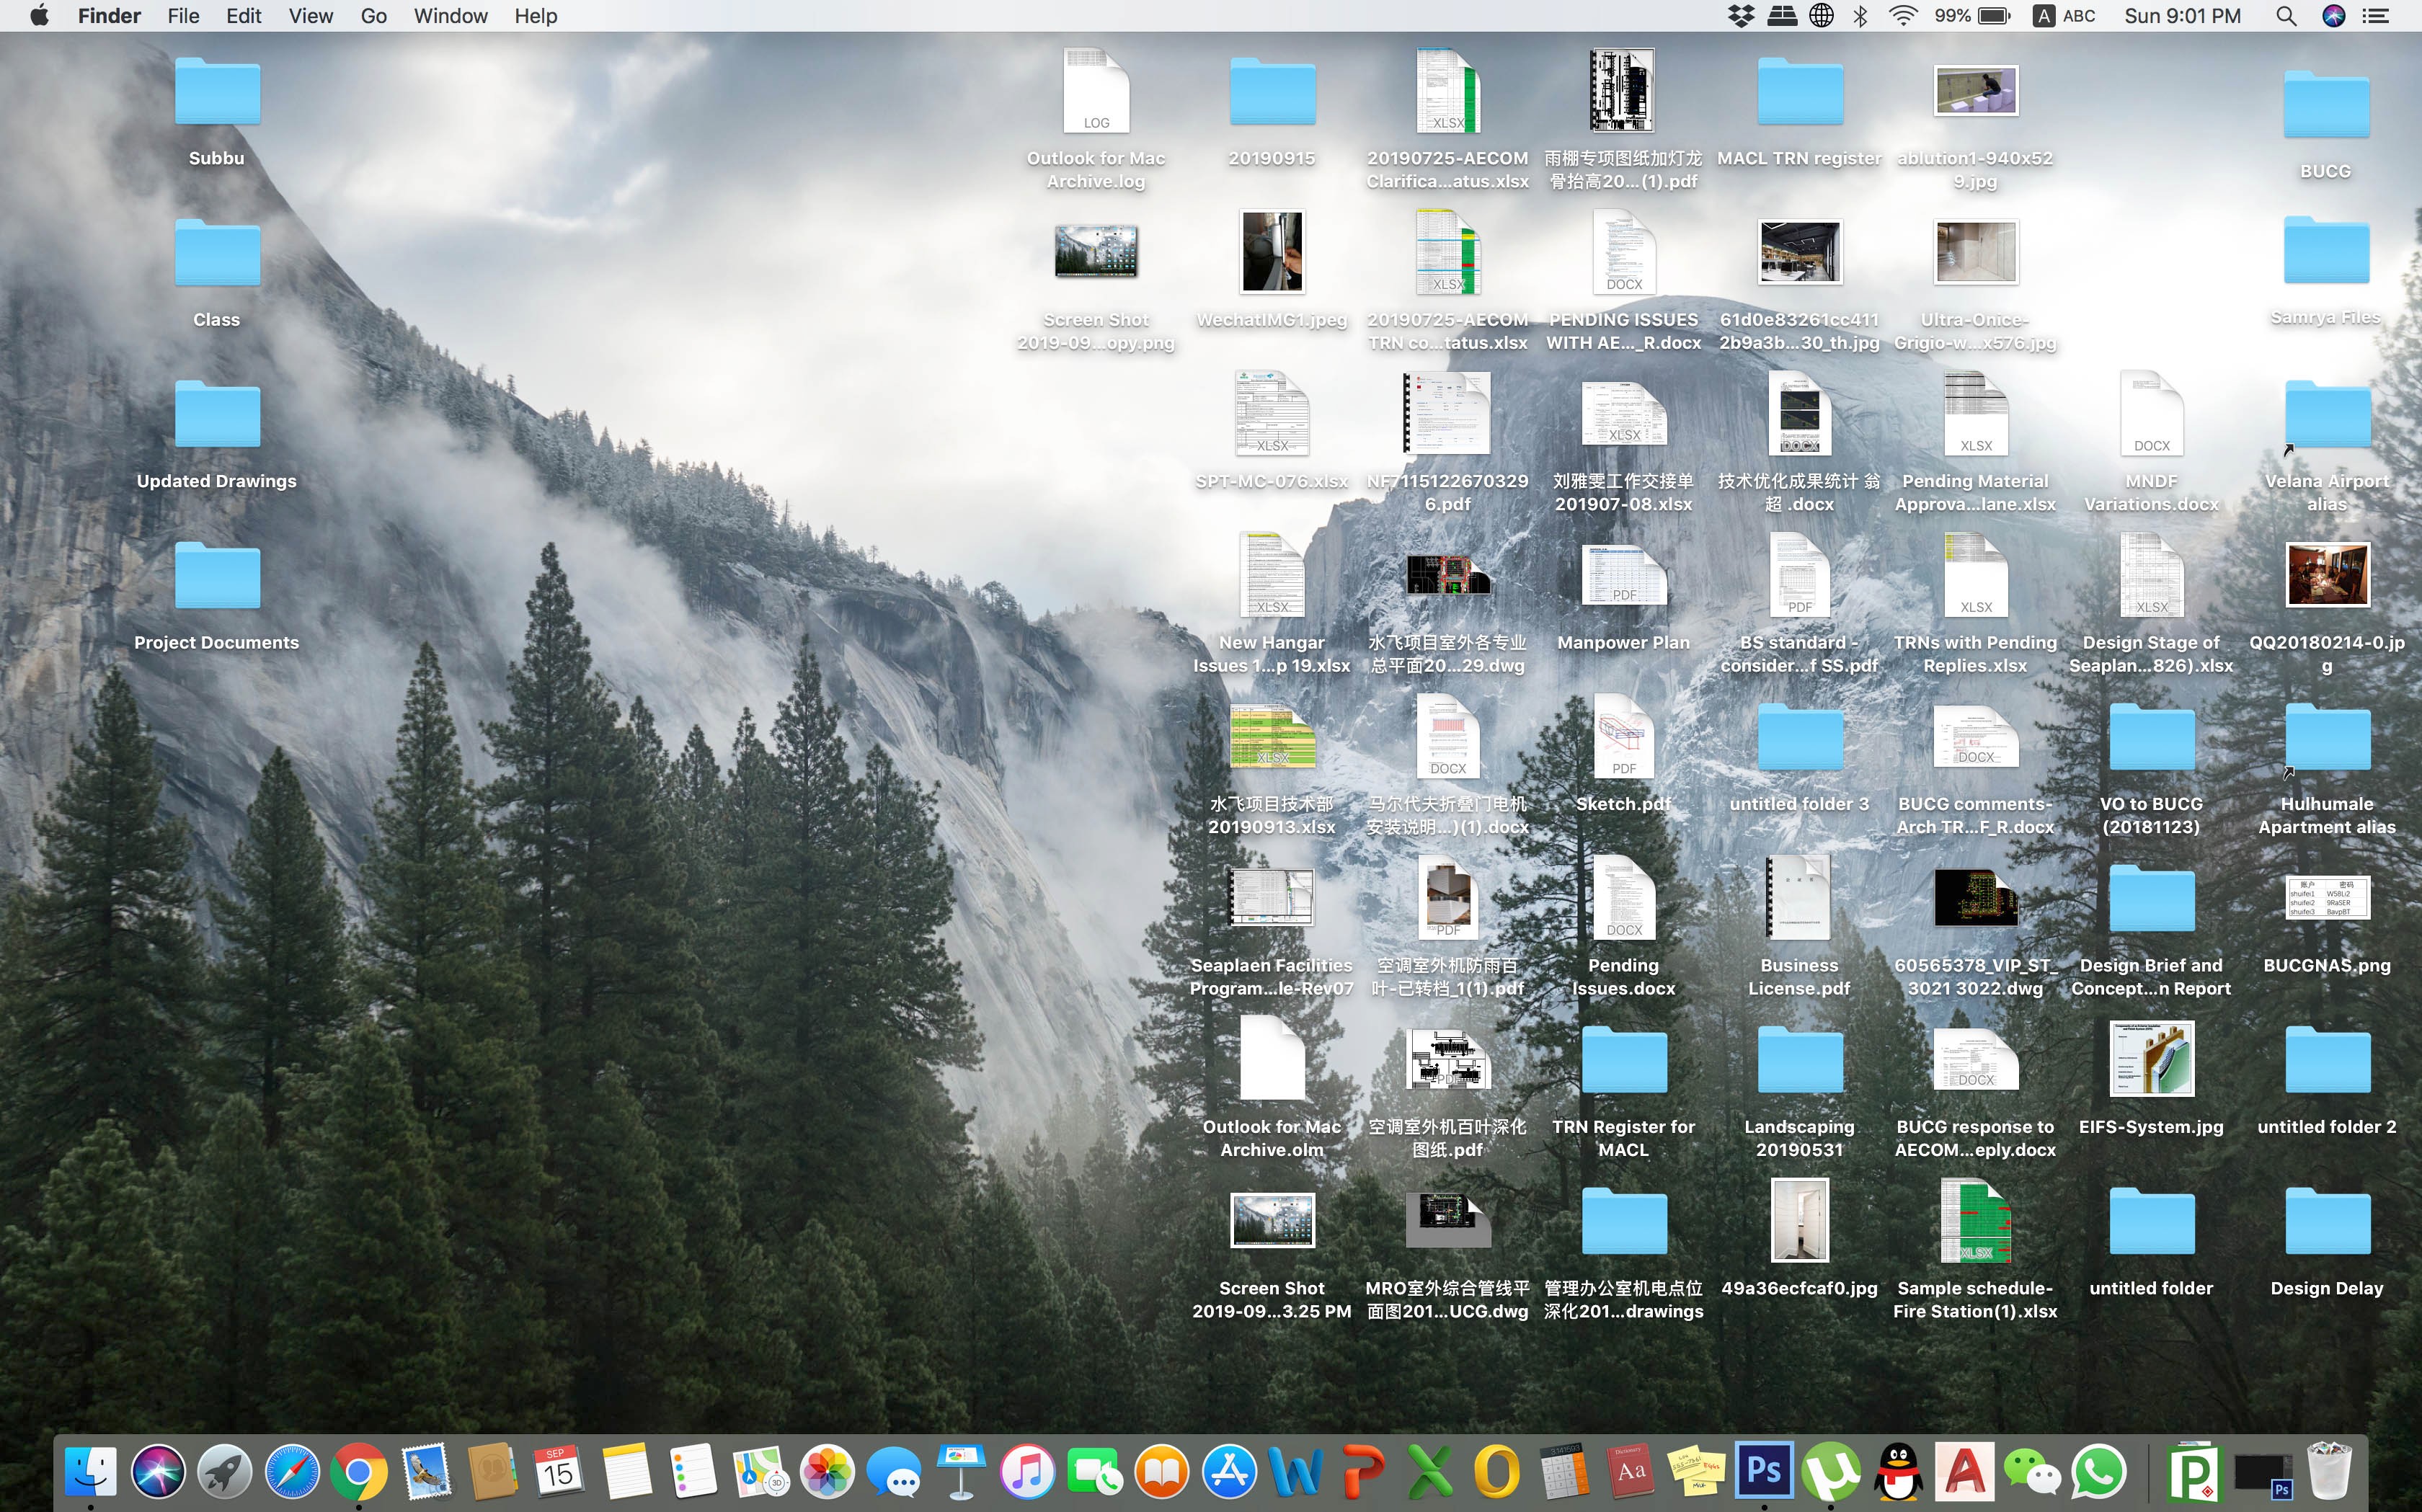Screen dimensions: 2422x1512
Task: Open the Bluetooth status menu
Action: click(1860, 16)
